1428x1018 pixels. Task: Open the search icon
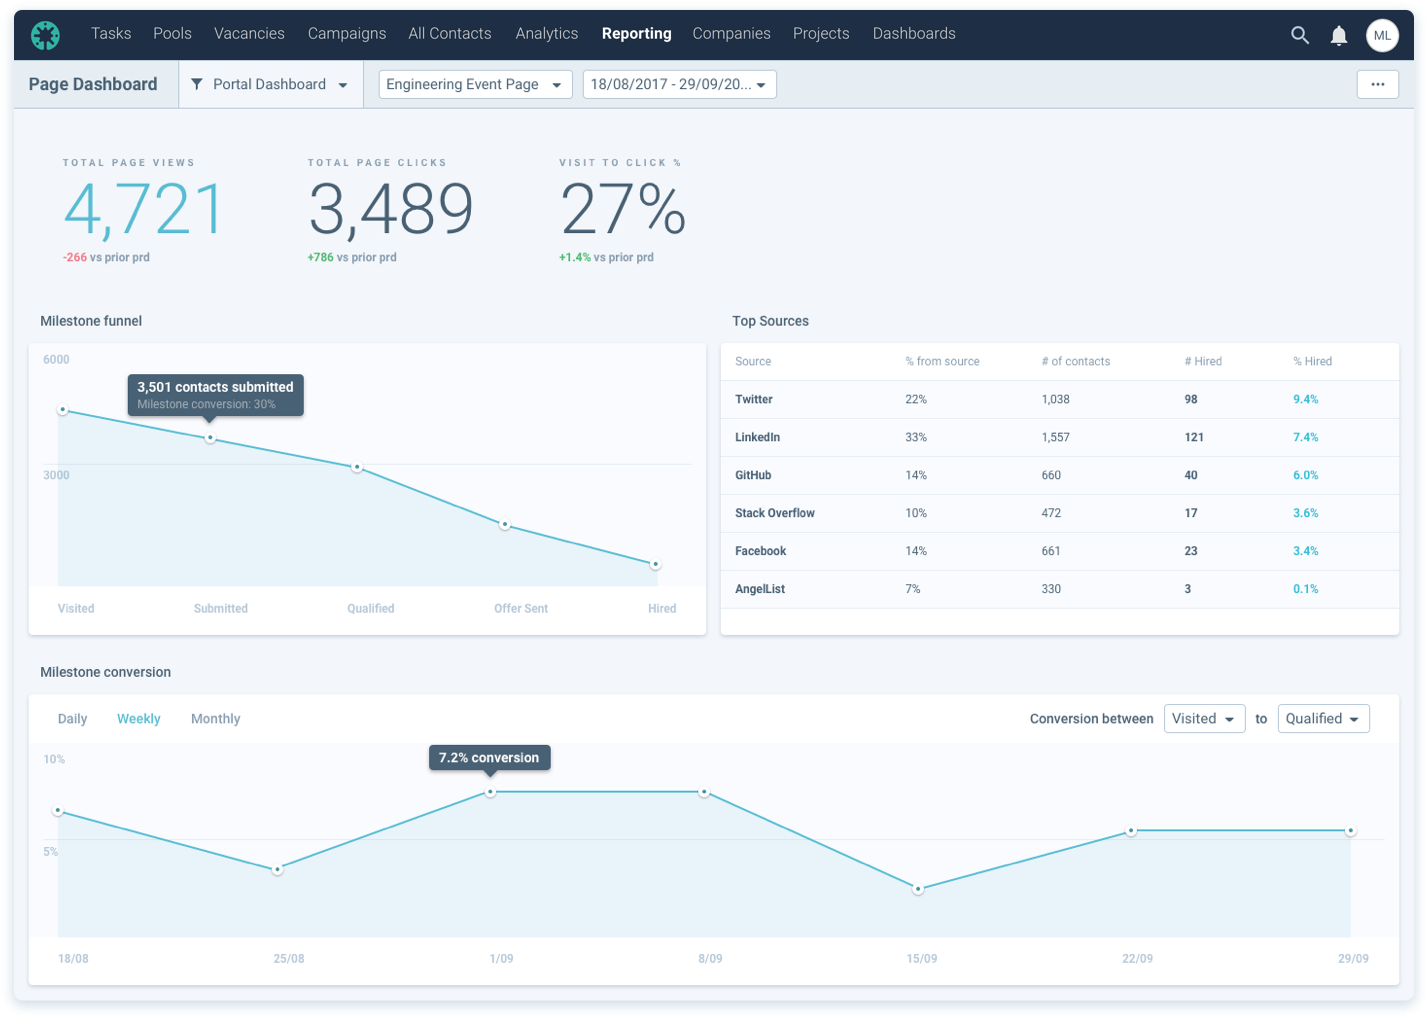tap(1300, 34)
